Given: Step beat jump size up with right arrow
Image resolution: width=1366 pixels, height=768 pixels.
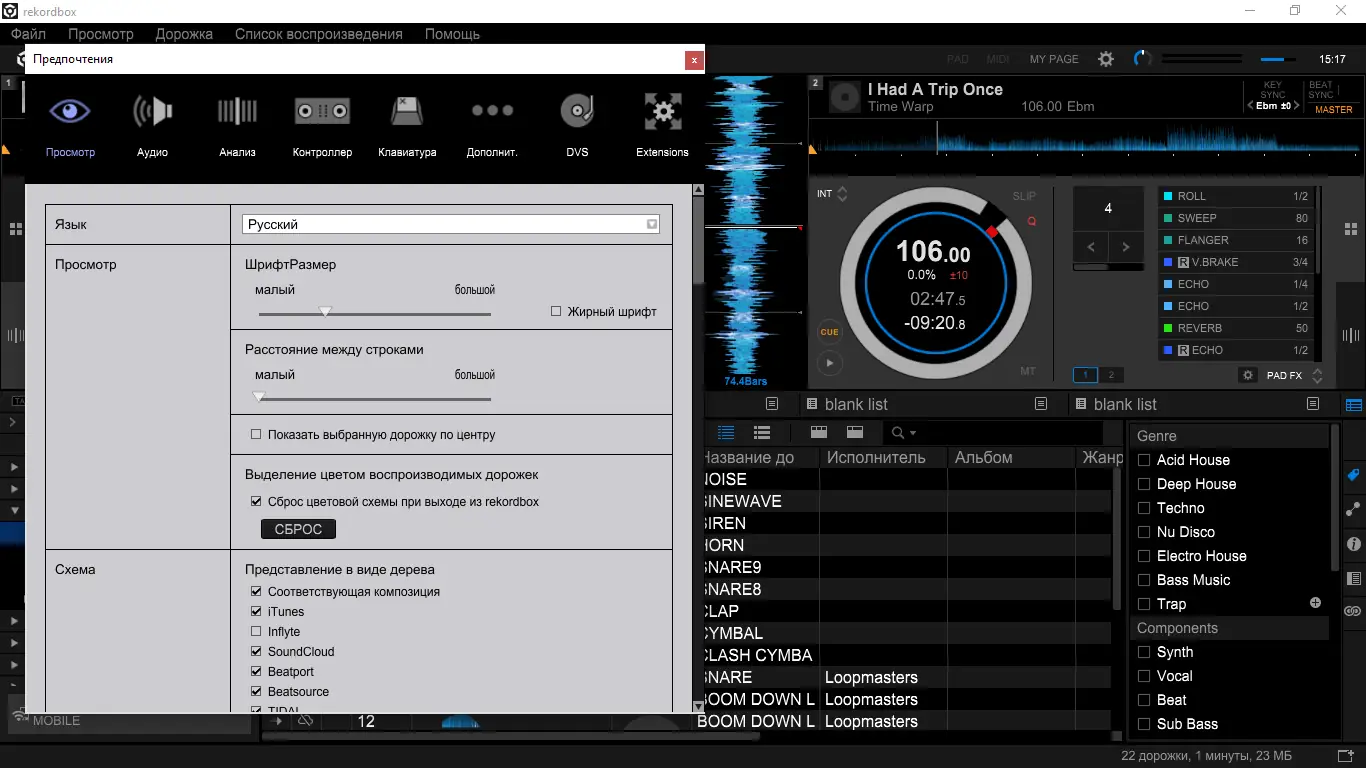Looking at the screenshot, I should 1126,247.
